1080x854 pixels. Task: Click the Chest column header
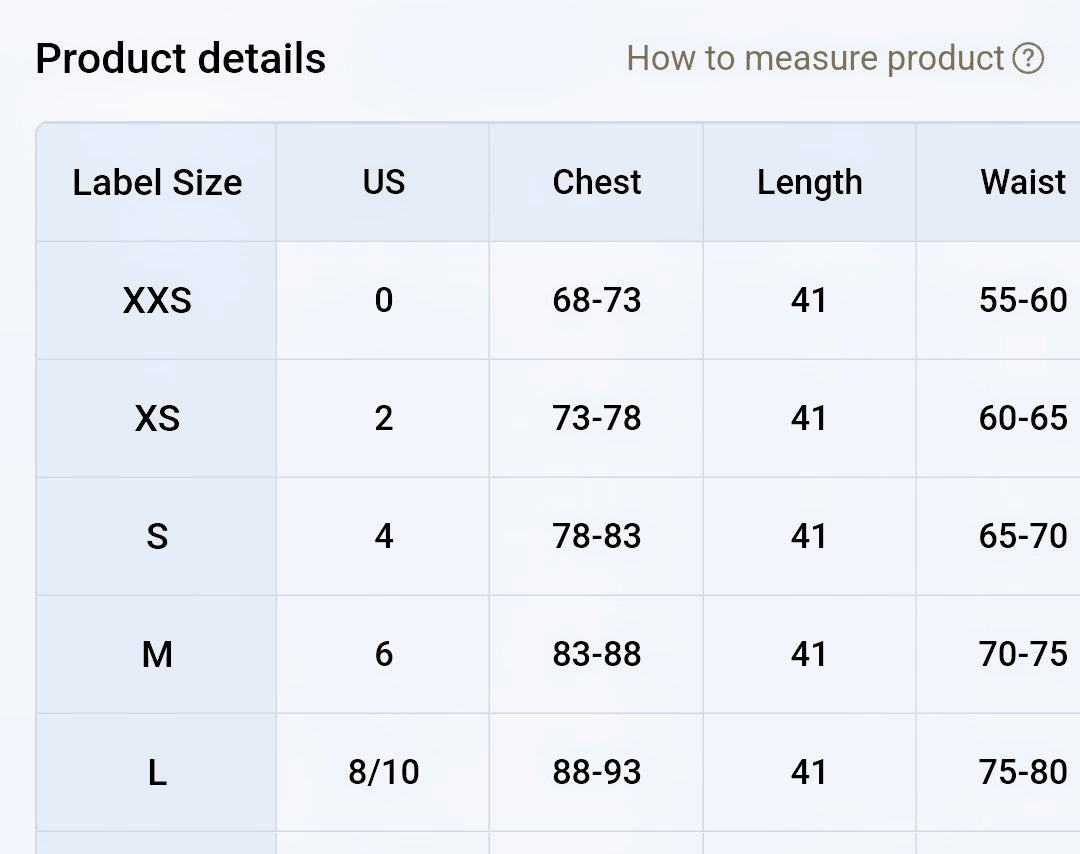tap(596, 183)
